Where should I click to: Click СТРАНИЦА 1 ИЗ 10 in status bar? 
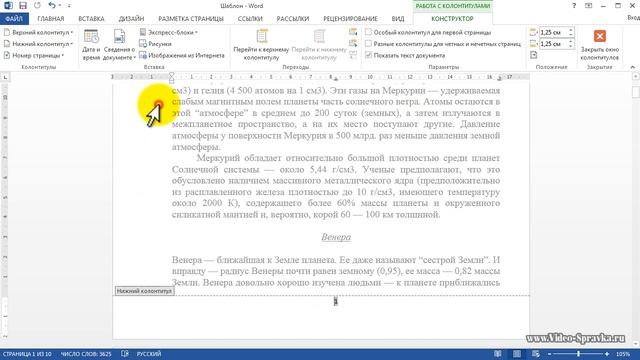point(27,354)
